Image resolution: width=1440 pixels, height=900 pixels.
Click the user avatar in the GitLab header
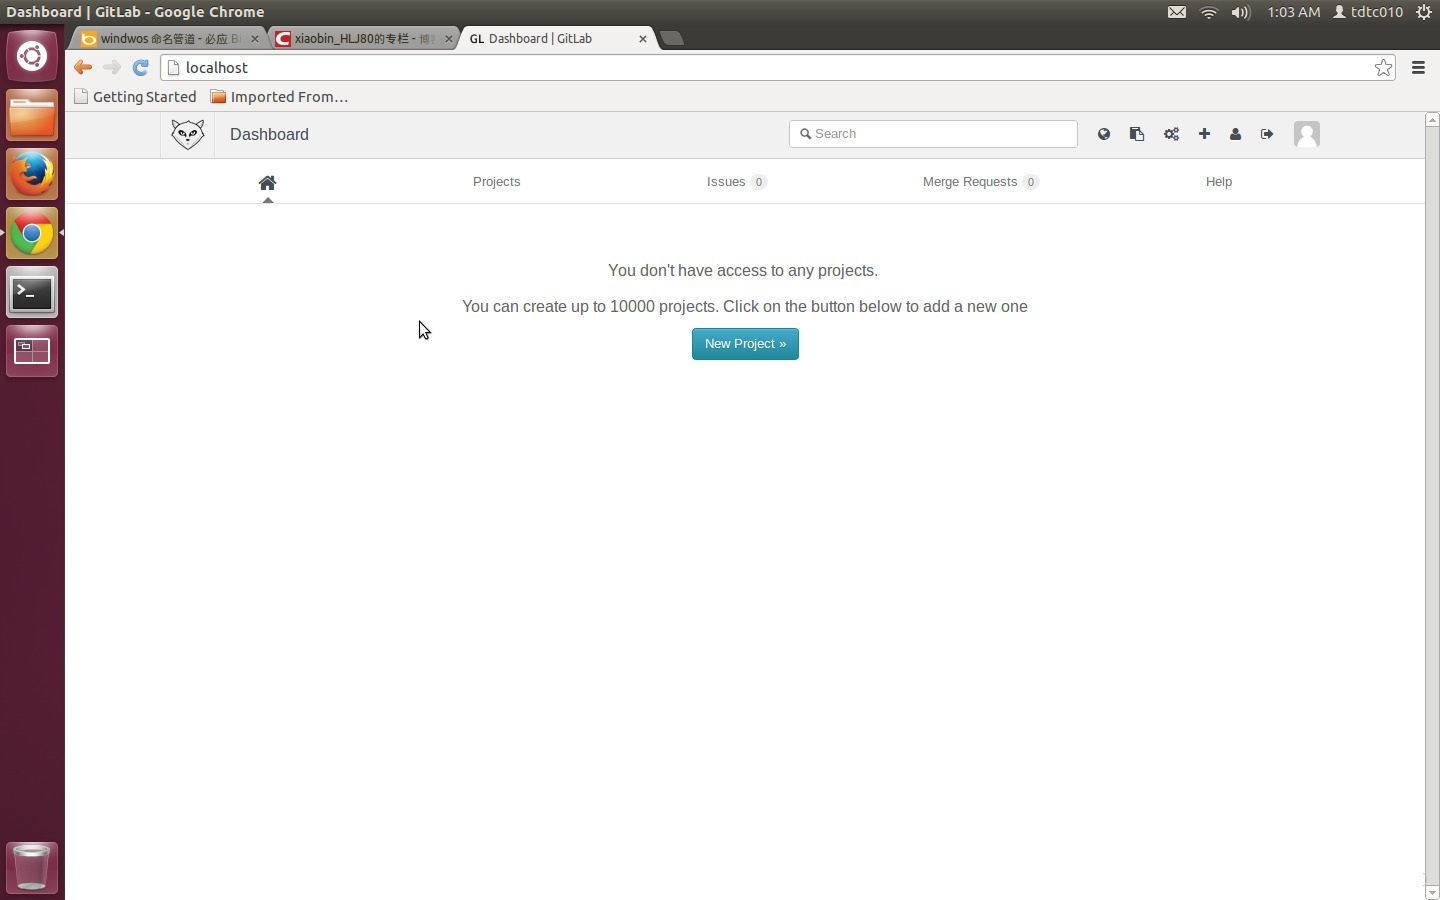click(x=1307, y=134)
